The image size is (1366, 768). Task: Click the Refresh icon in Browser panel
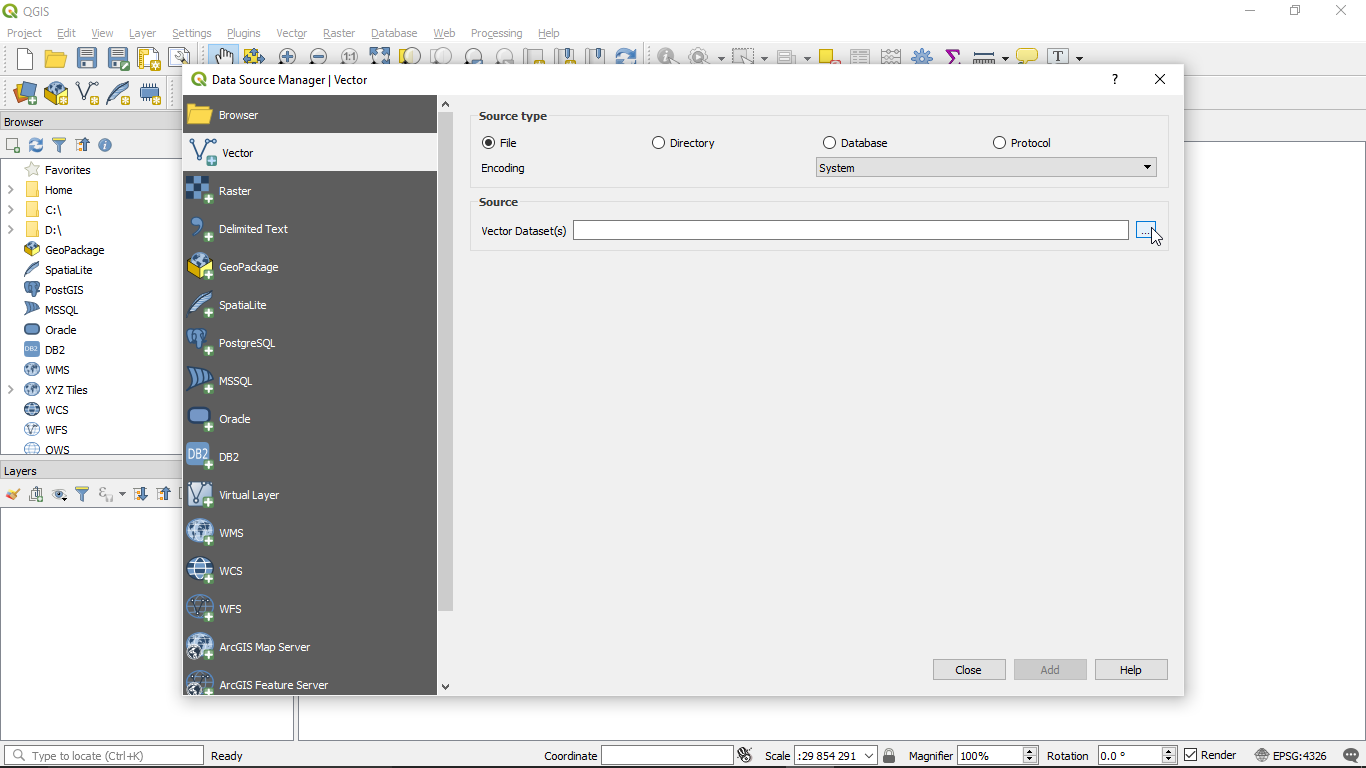pos(36,145)
